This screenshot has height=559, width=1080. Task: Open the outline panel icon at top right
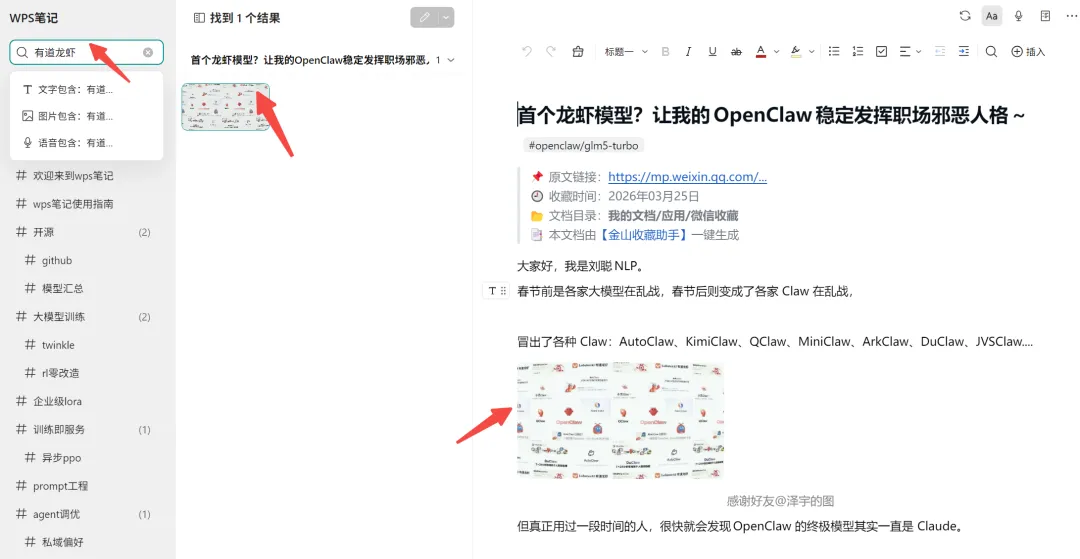pyautogui.click(x=1046, y=16)
